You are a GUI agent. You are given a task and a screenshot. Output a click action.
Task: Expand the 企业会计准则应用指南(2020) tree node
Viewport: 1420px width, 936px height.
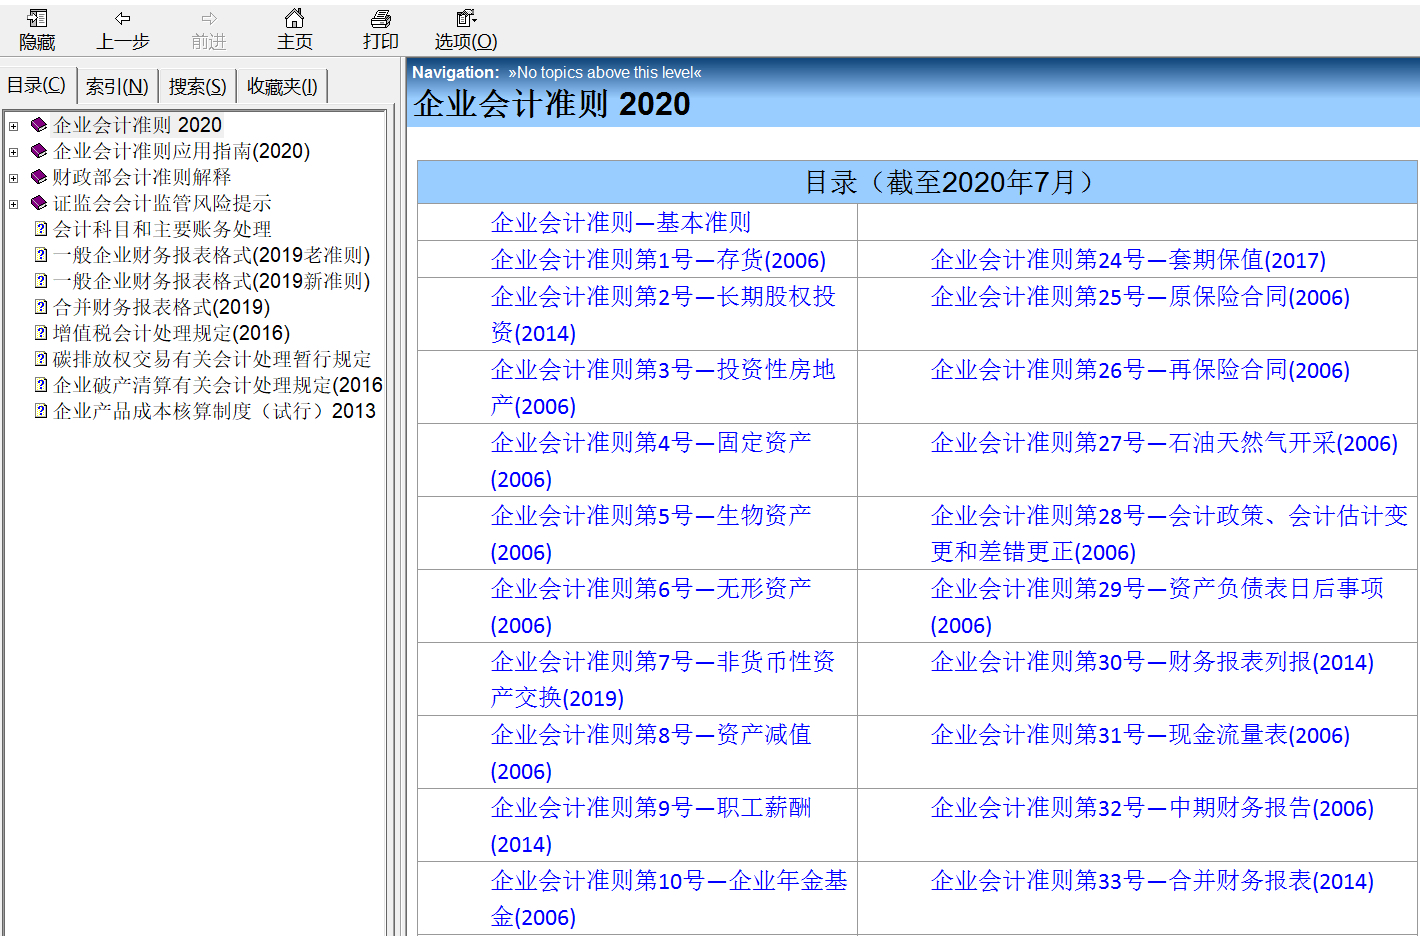(x=13, y=152)
